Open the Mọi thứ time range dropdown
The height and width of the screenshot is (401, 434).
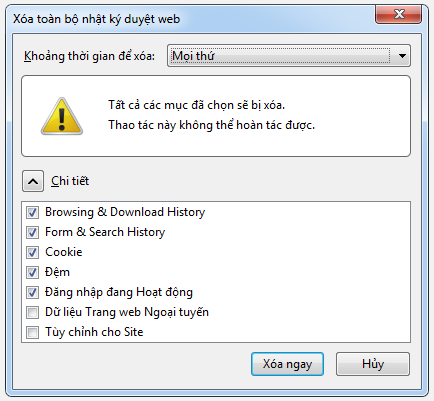click(x=289, y=56)
